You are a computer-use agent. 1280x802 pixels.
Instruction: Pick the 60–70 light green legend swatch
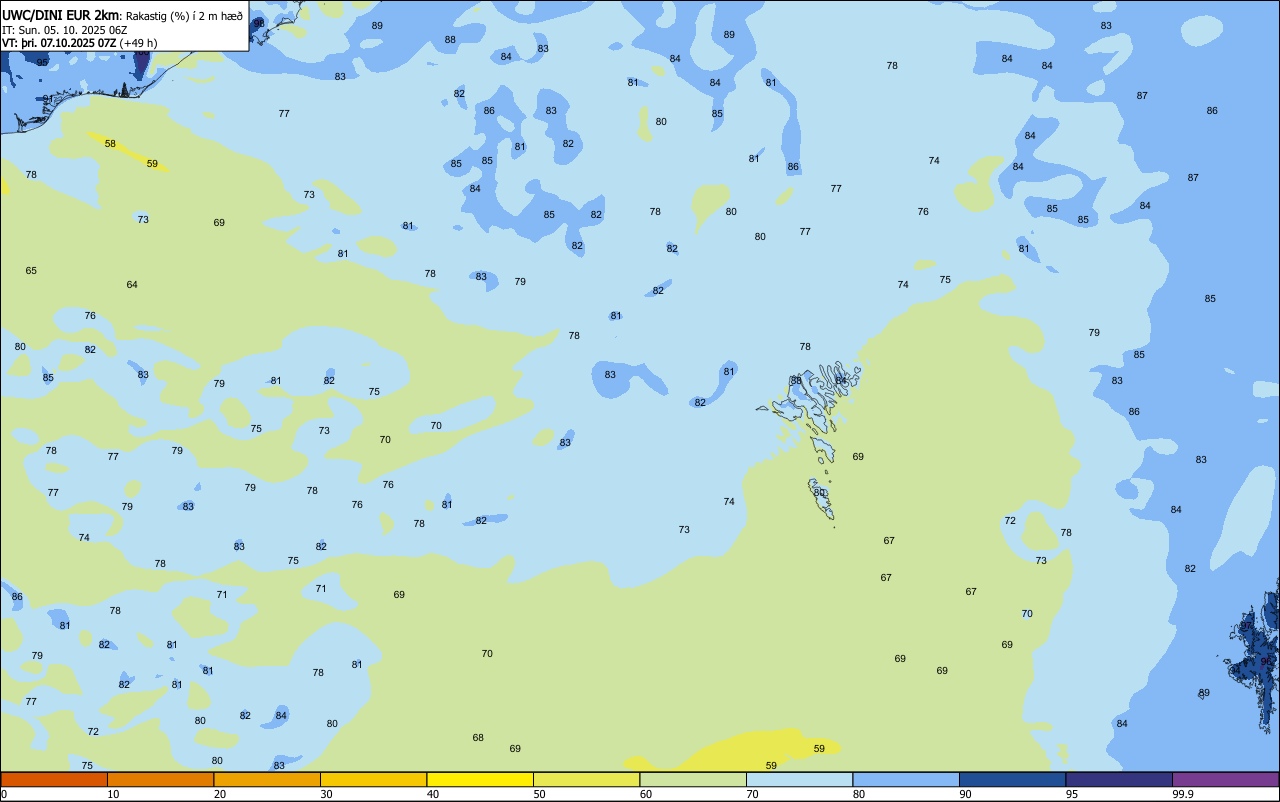click(x=693, y=779)
